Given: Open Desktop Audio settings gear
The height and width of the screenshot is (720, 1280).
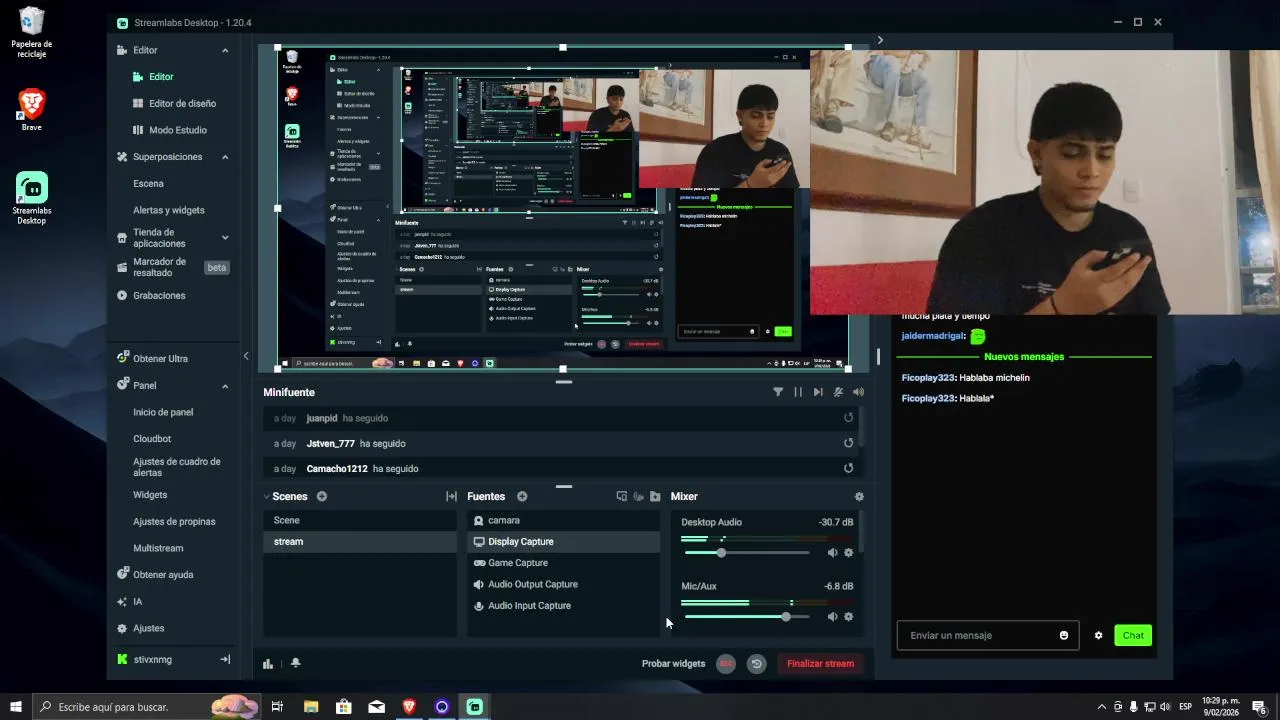Looking at the screenshot, I should 849,553.
